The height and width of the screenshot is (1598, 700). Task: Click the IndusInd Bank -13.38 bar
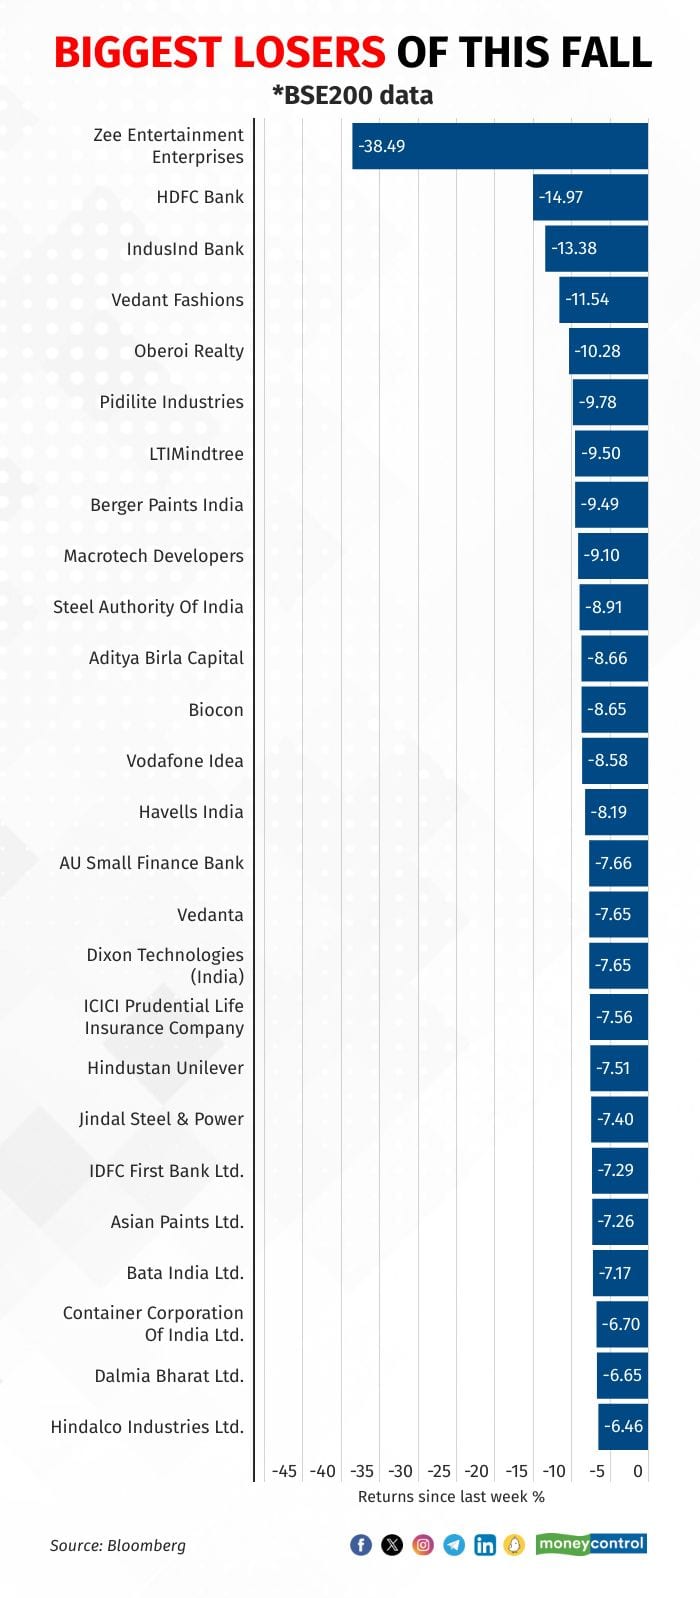pyautogui.click(x=596, y=248)
